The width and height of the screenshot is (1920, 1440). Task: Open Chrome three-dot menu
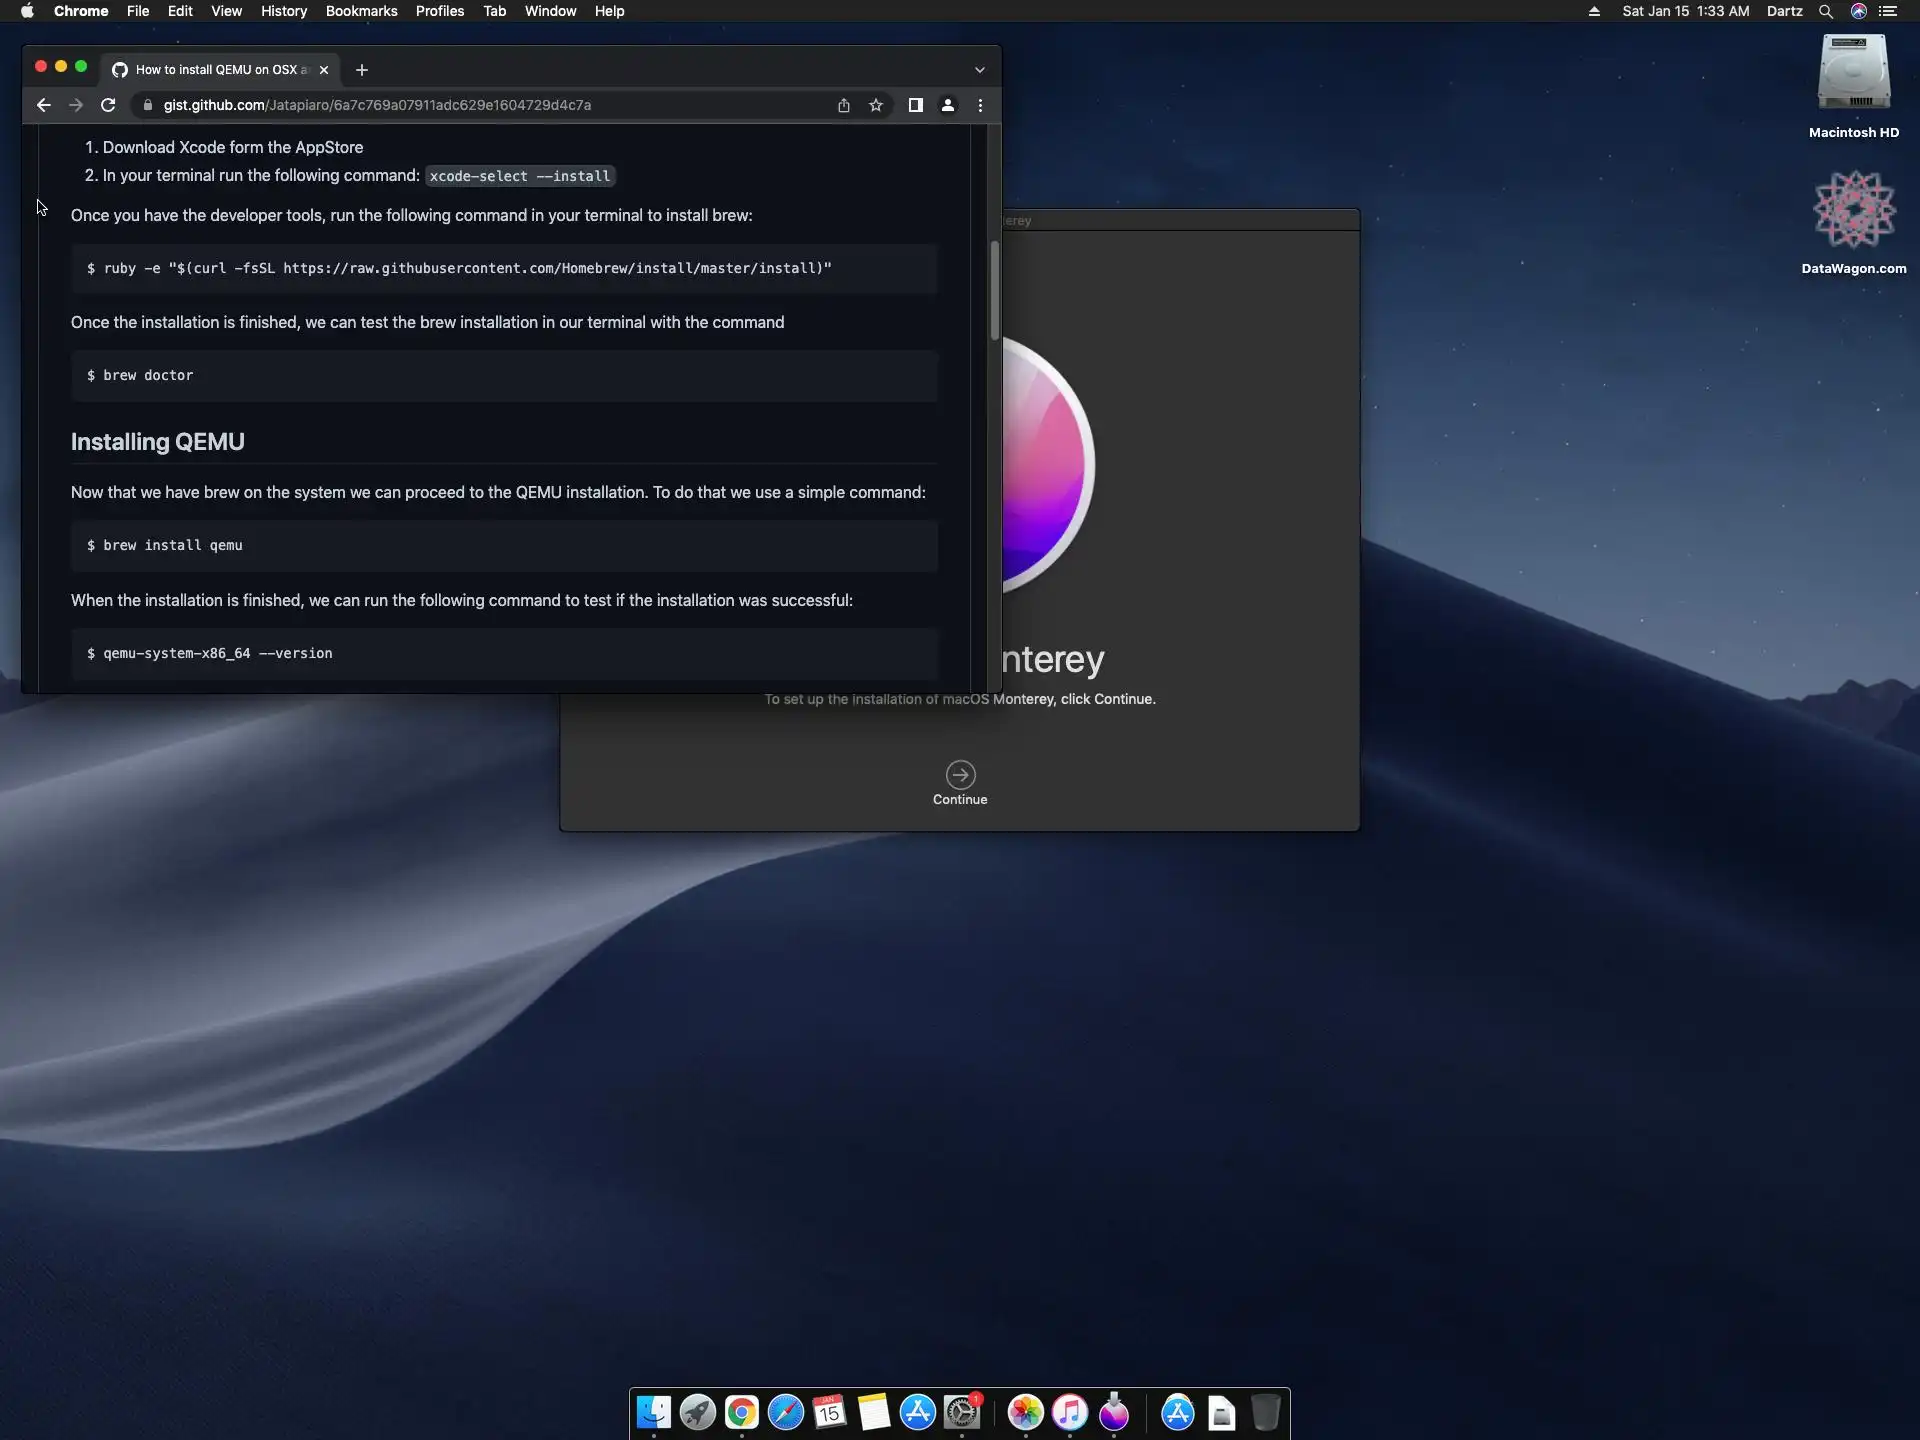point(980,105)
